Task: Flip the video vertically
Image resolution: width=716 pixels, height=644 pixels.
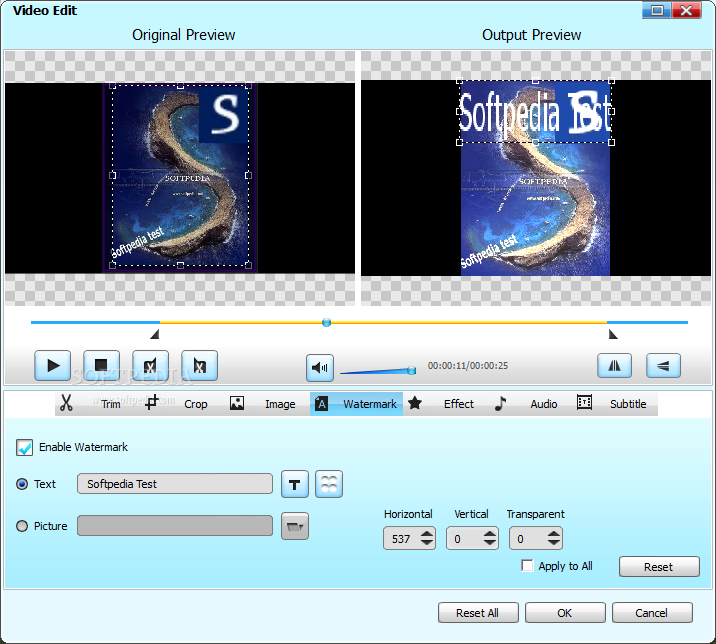Action: (663, 365)
